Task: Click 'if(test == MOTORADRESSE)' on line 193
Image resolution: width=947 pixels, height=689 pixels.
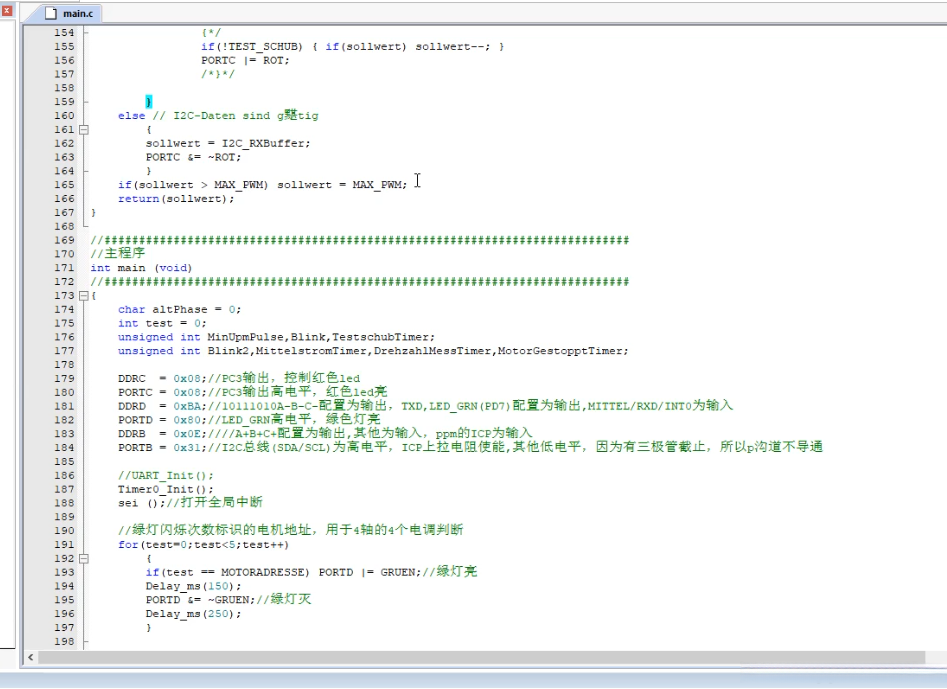Action: [x=227, y=572]
